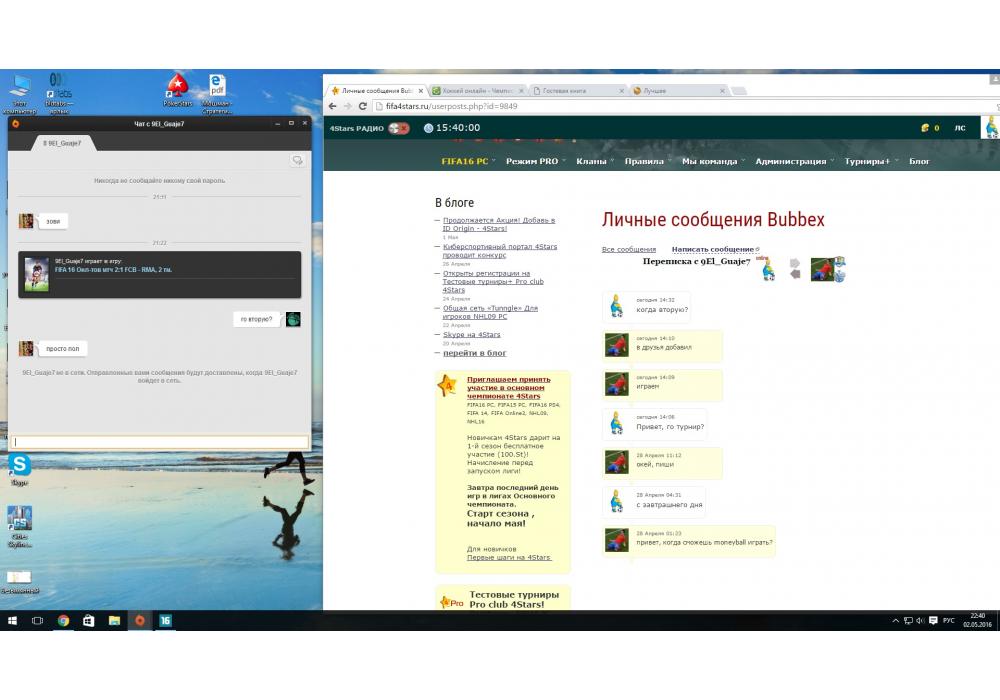This screenshot has height=700, width=1000.
Task: Click 9El_Guaje7 avatar beside 'зови' message
Action: click(26, 221)
